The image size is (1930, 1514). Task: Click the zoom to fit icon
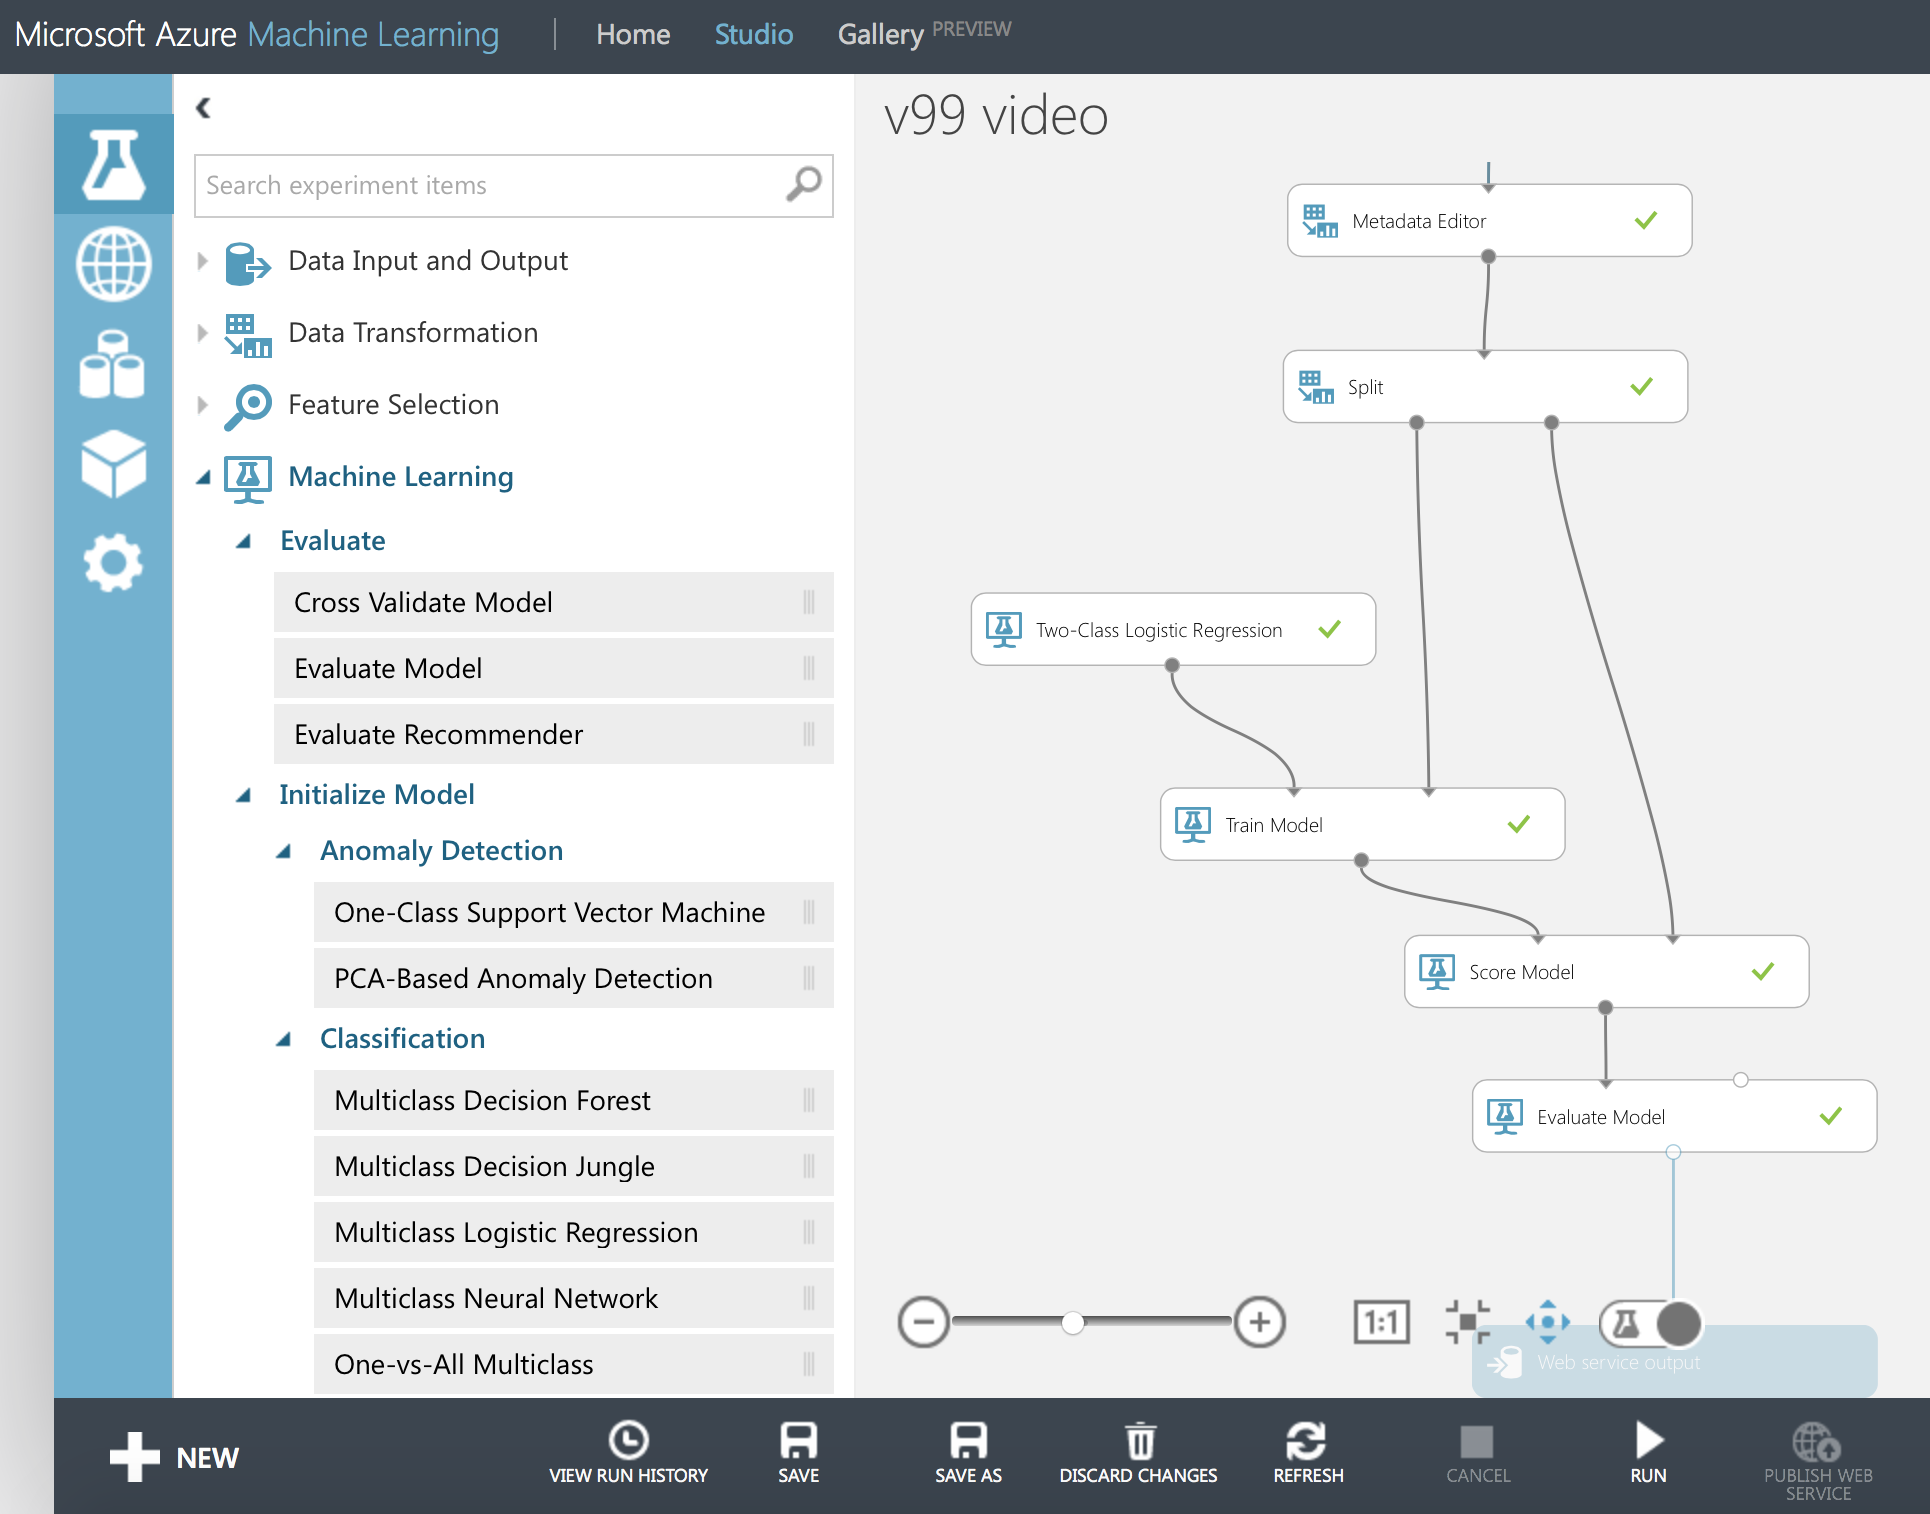coord(1467,1322)
